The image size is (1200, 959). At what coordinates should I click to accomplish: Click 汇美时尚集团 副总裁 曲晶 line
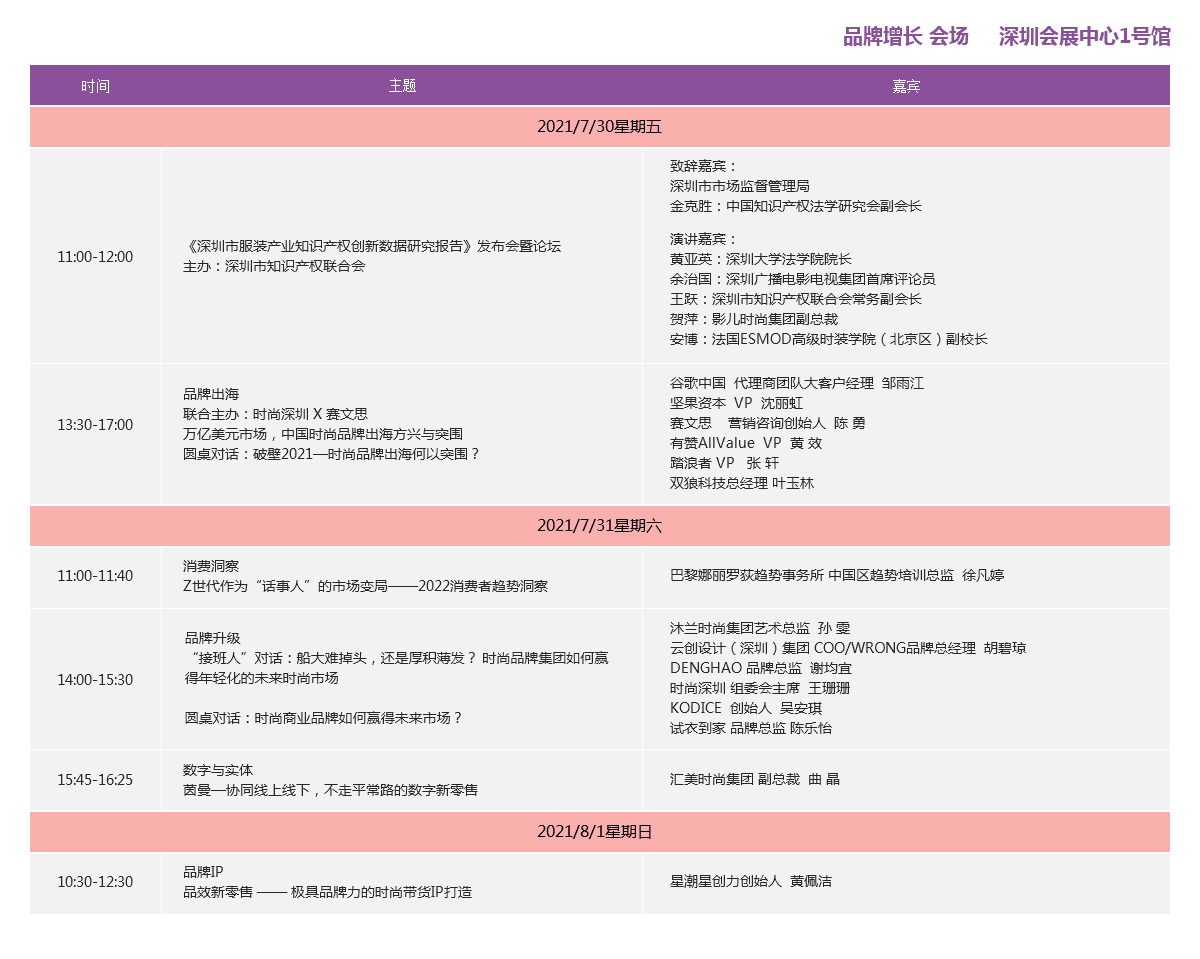755,779
